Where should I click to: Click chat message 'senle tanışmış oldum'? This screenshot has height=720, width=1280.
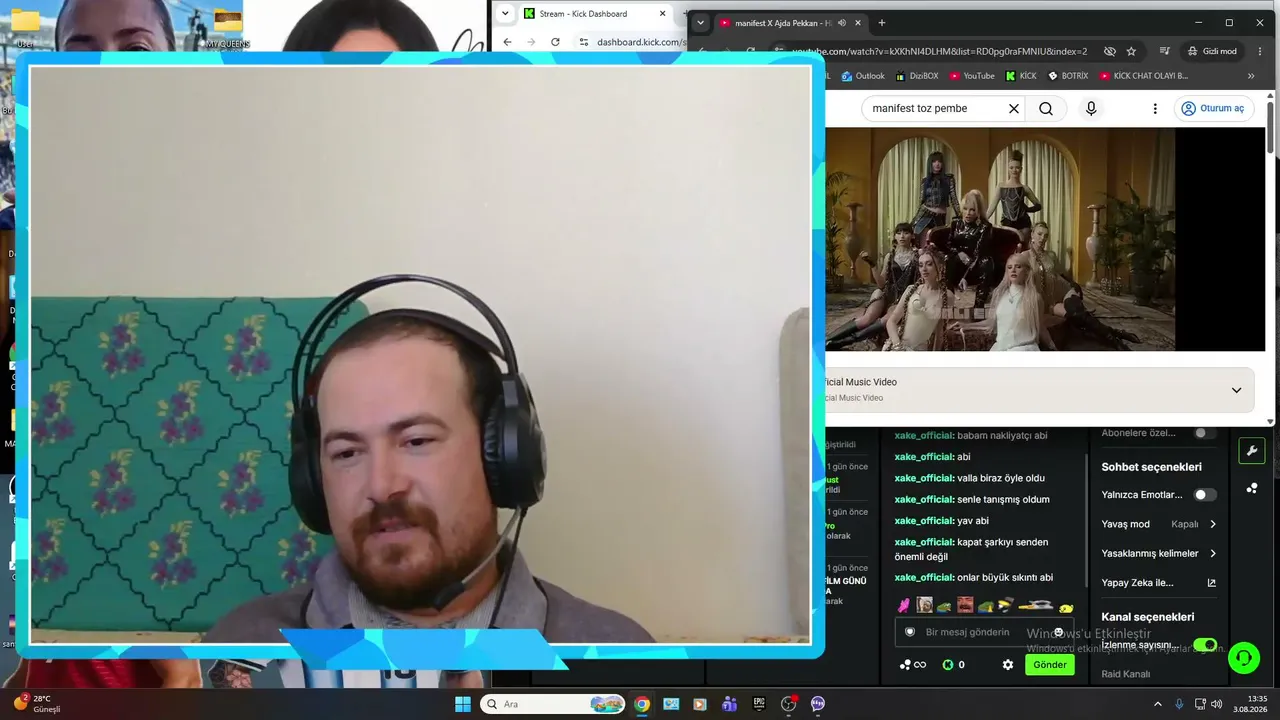point(1003,499)
